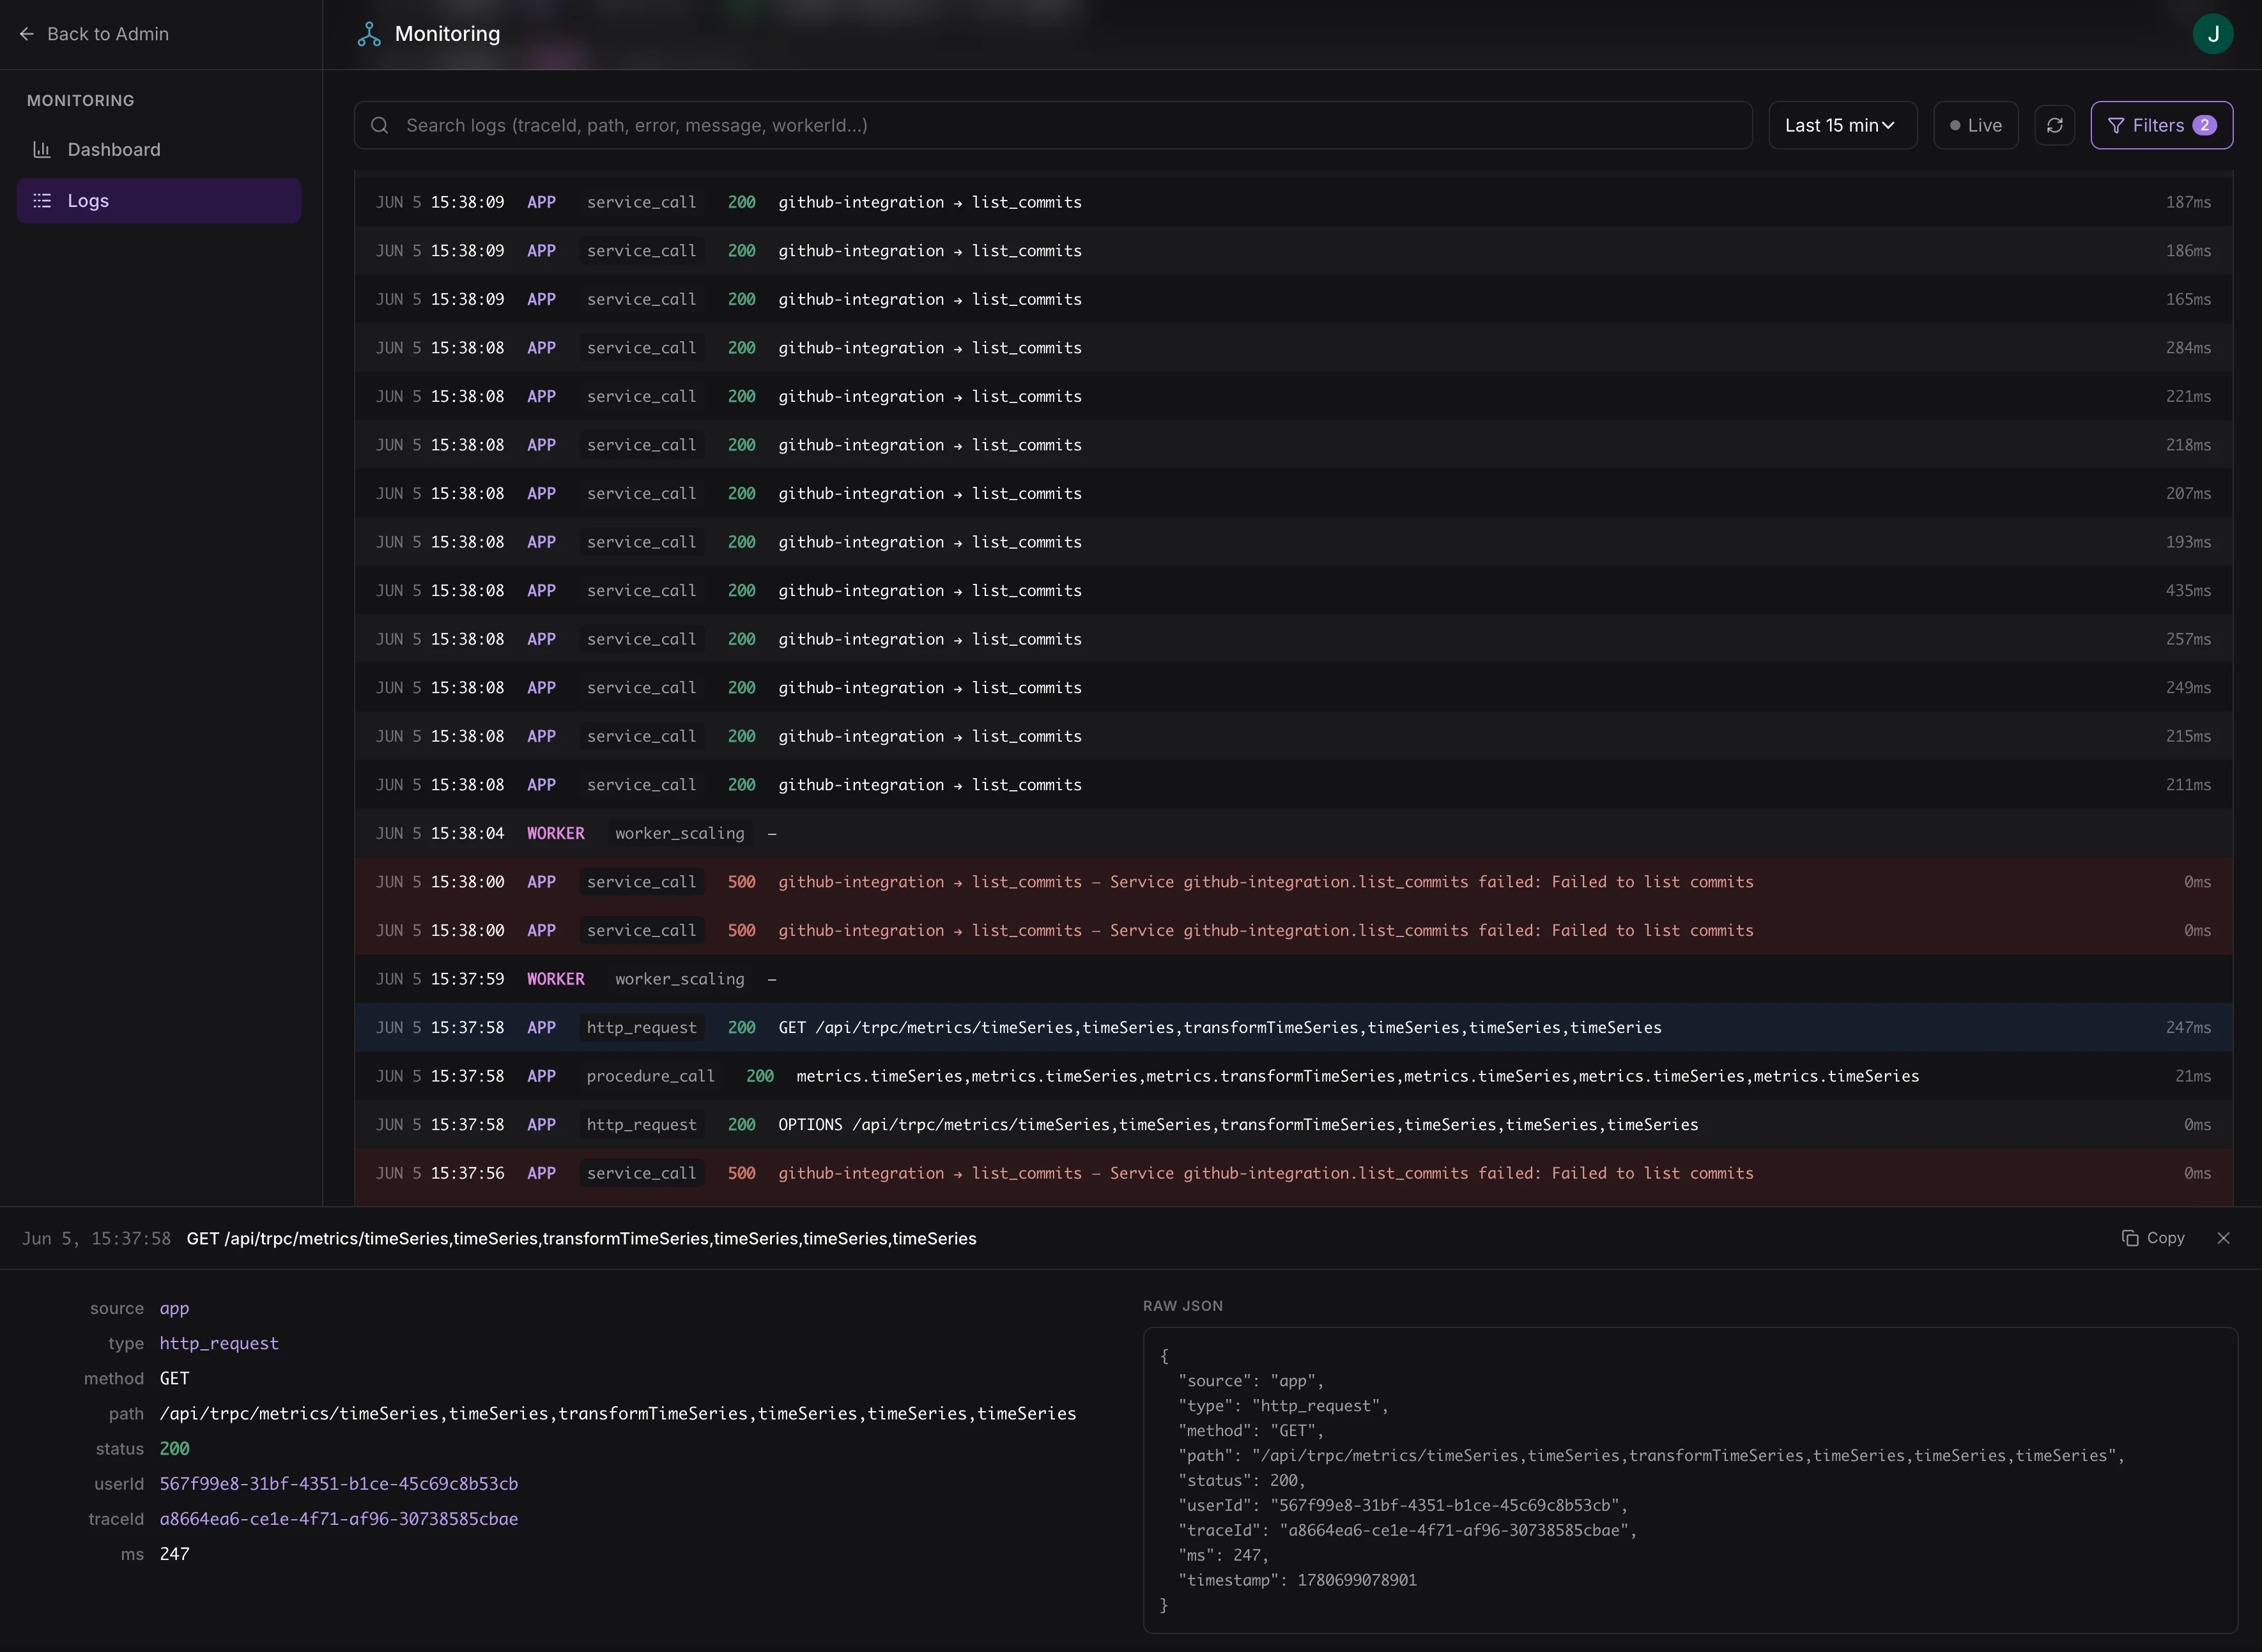2262x1652 pixels.
Task: Click the refresh logs icon button
Action: (2054, 125)
